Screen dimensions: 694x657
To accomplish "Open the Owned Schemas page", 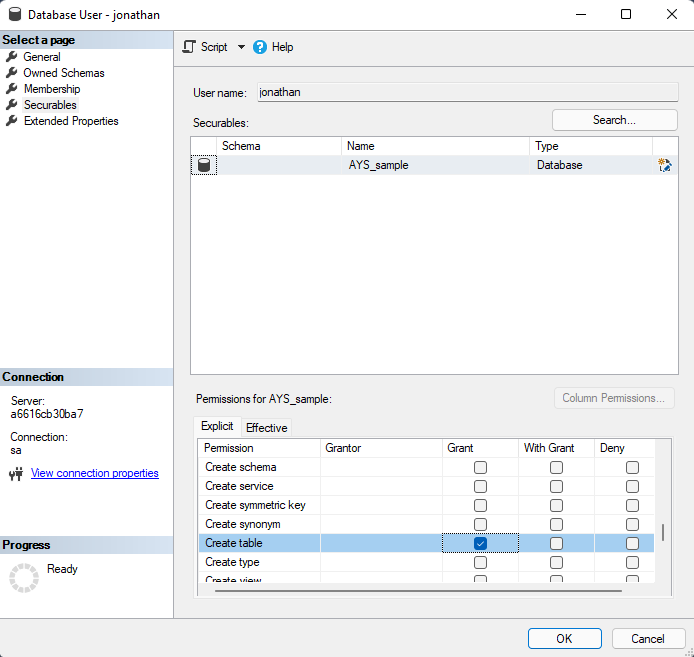I will pyautogui.click(x=64, y=73).
